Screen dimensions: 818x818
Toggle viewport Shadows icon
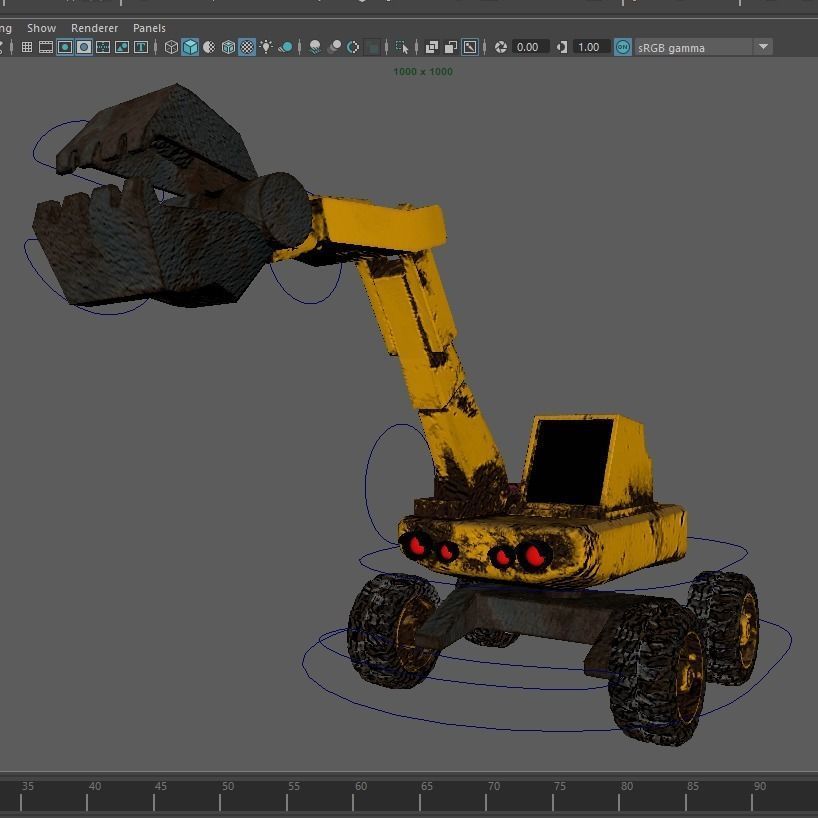[x=285, y=47]
